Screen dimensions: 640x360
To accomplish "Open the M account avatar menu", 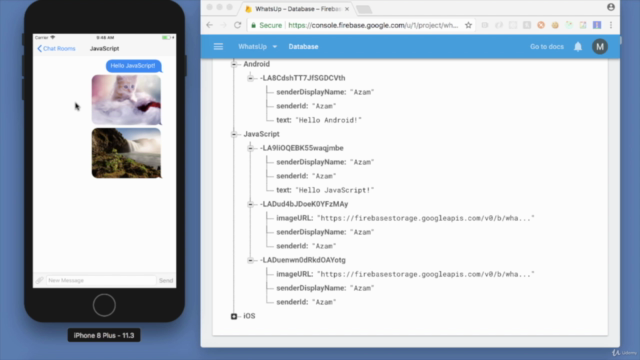I will click(x=600, y=47).
